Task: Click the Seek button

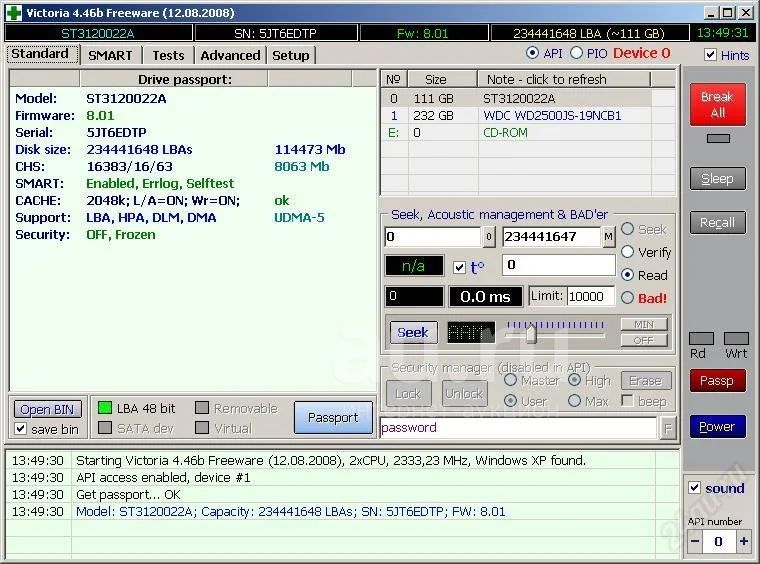Action: [x=413, y=332]
